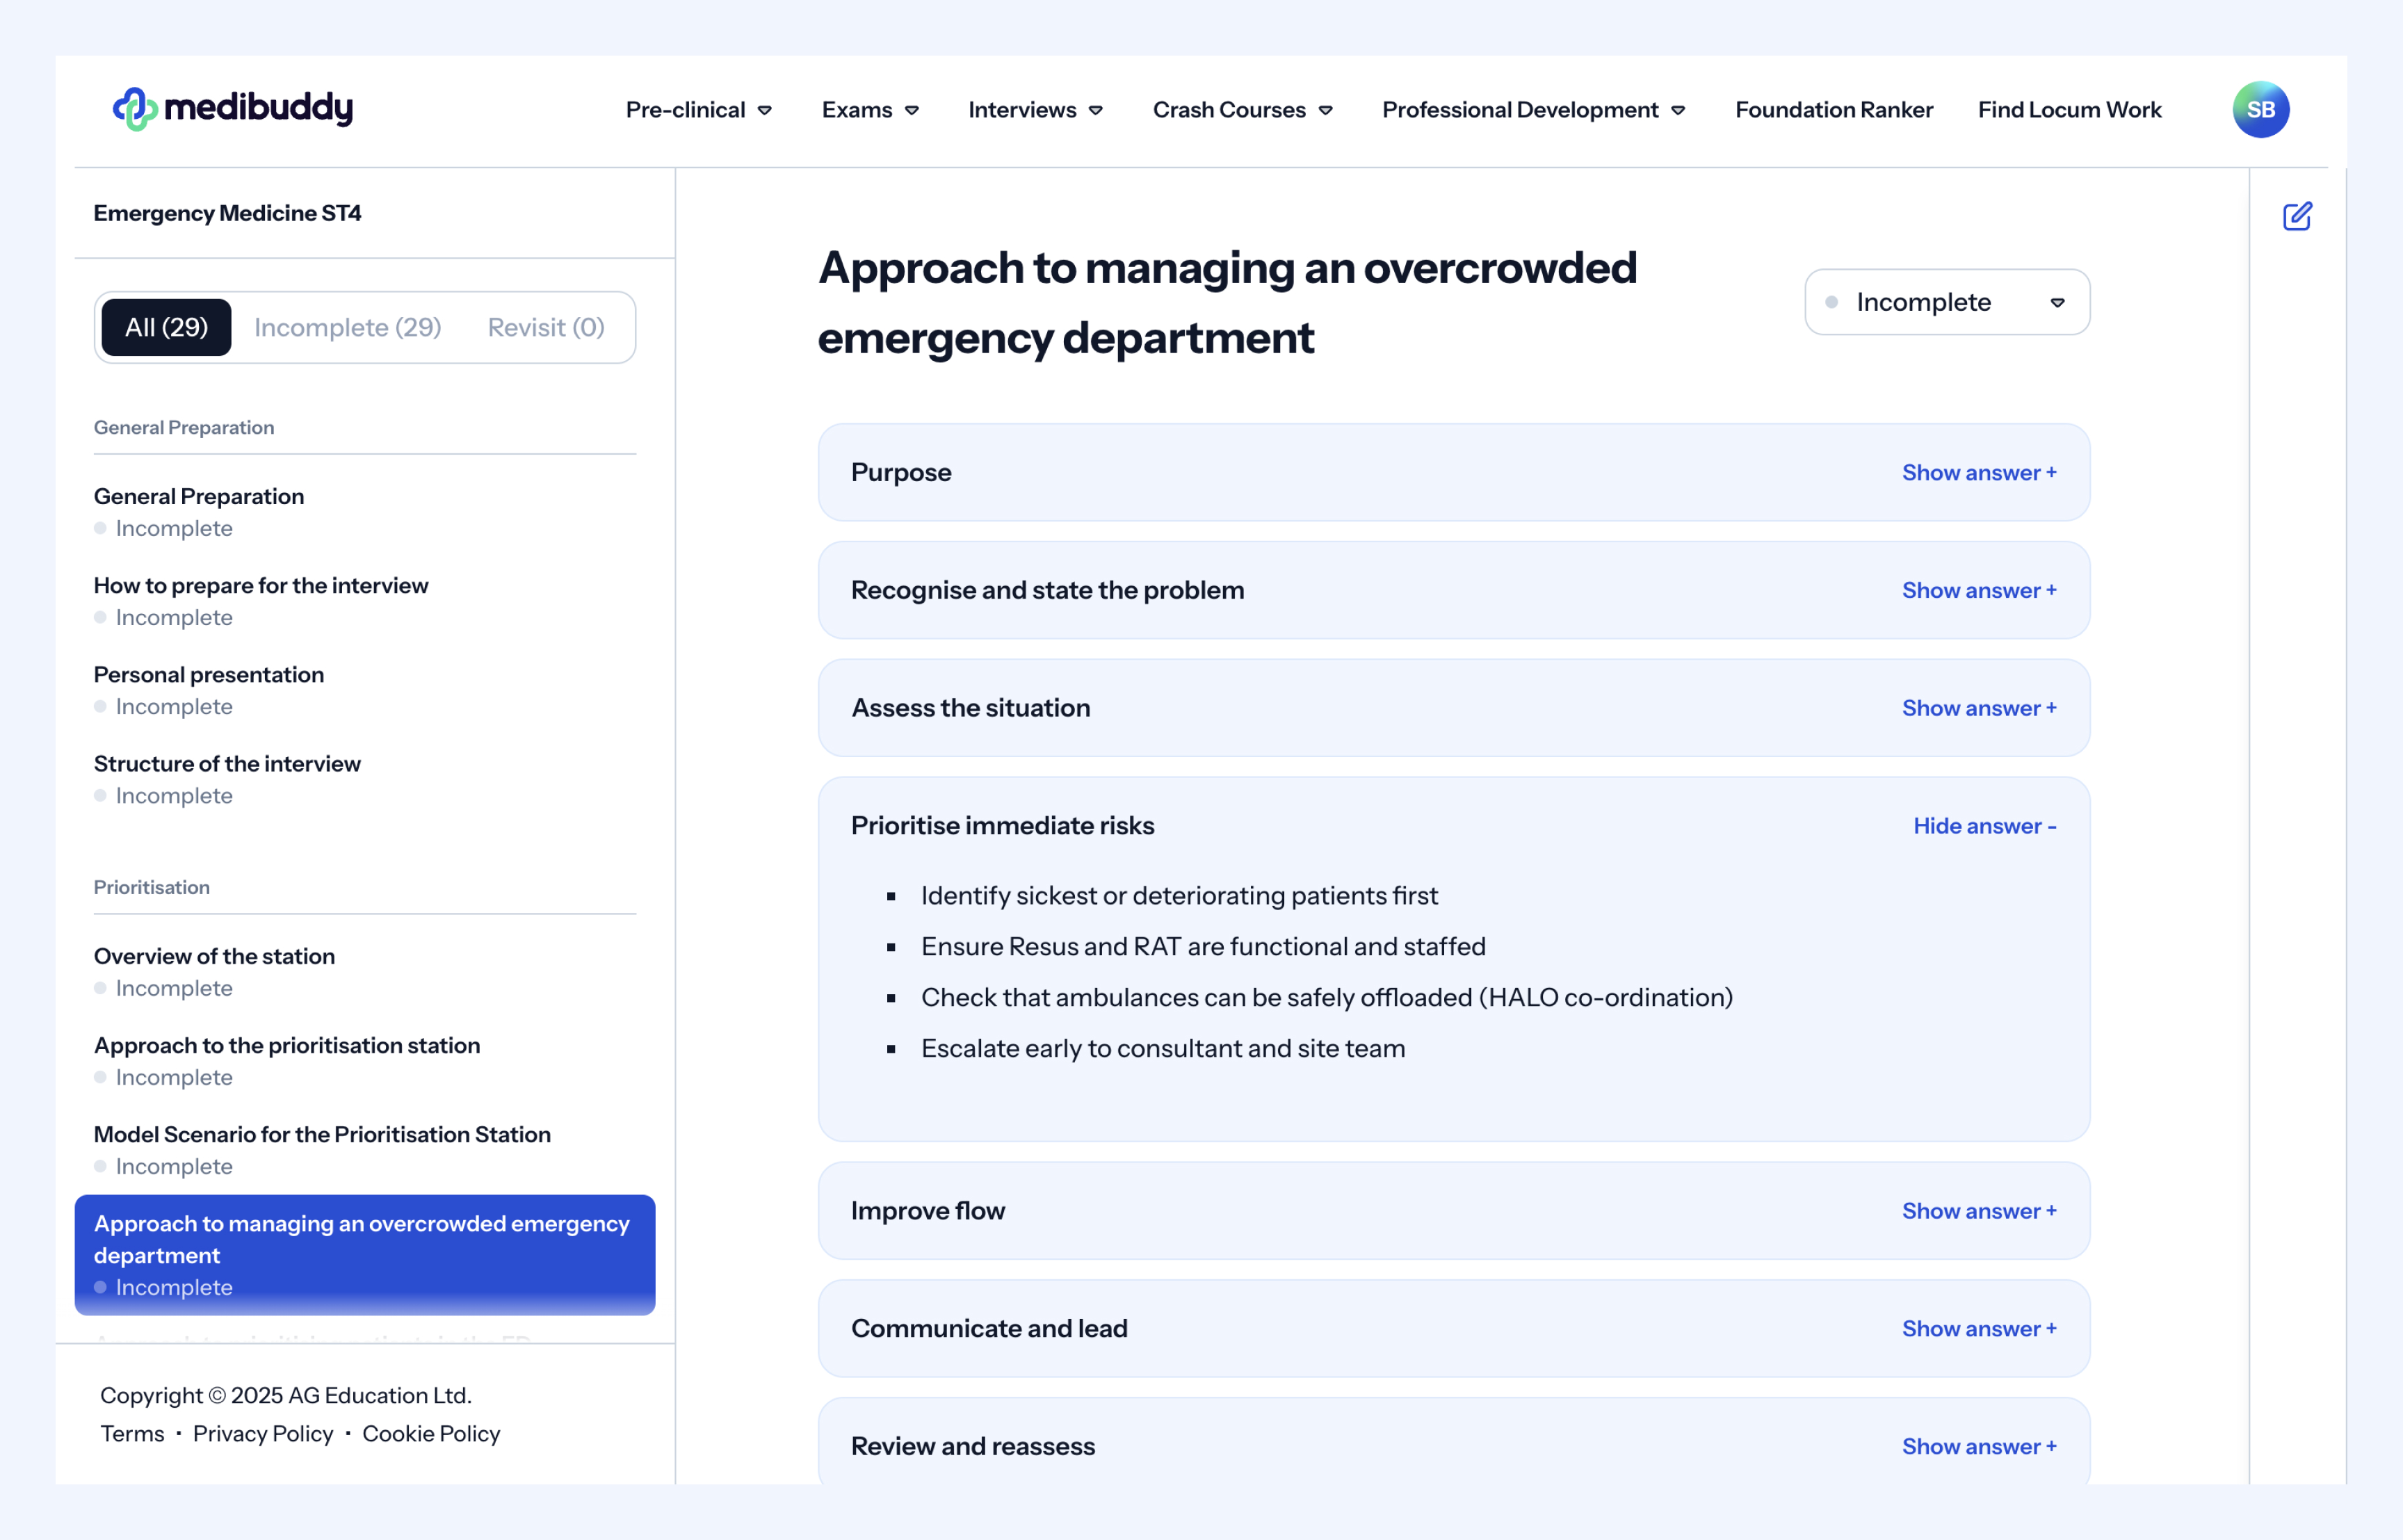Show answer for Purpose section
The height and width of the screenshot is (1540, 2403).
tap(1978, 473)
